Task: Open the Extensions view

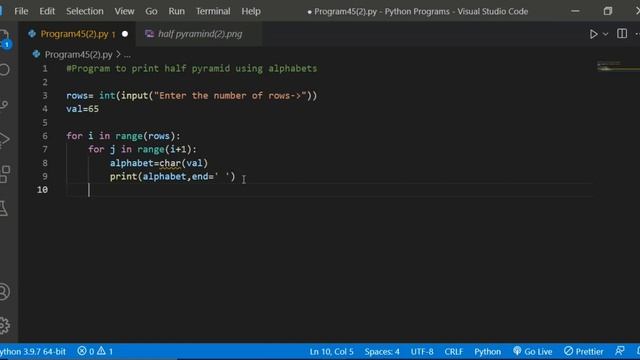Action: pos(5,174)
